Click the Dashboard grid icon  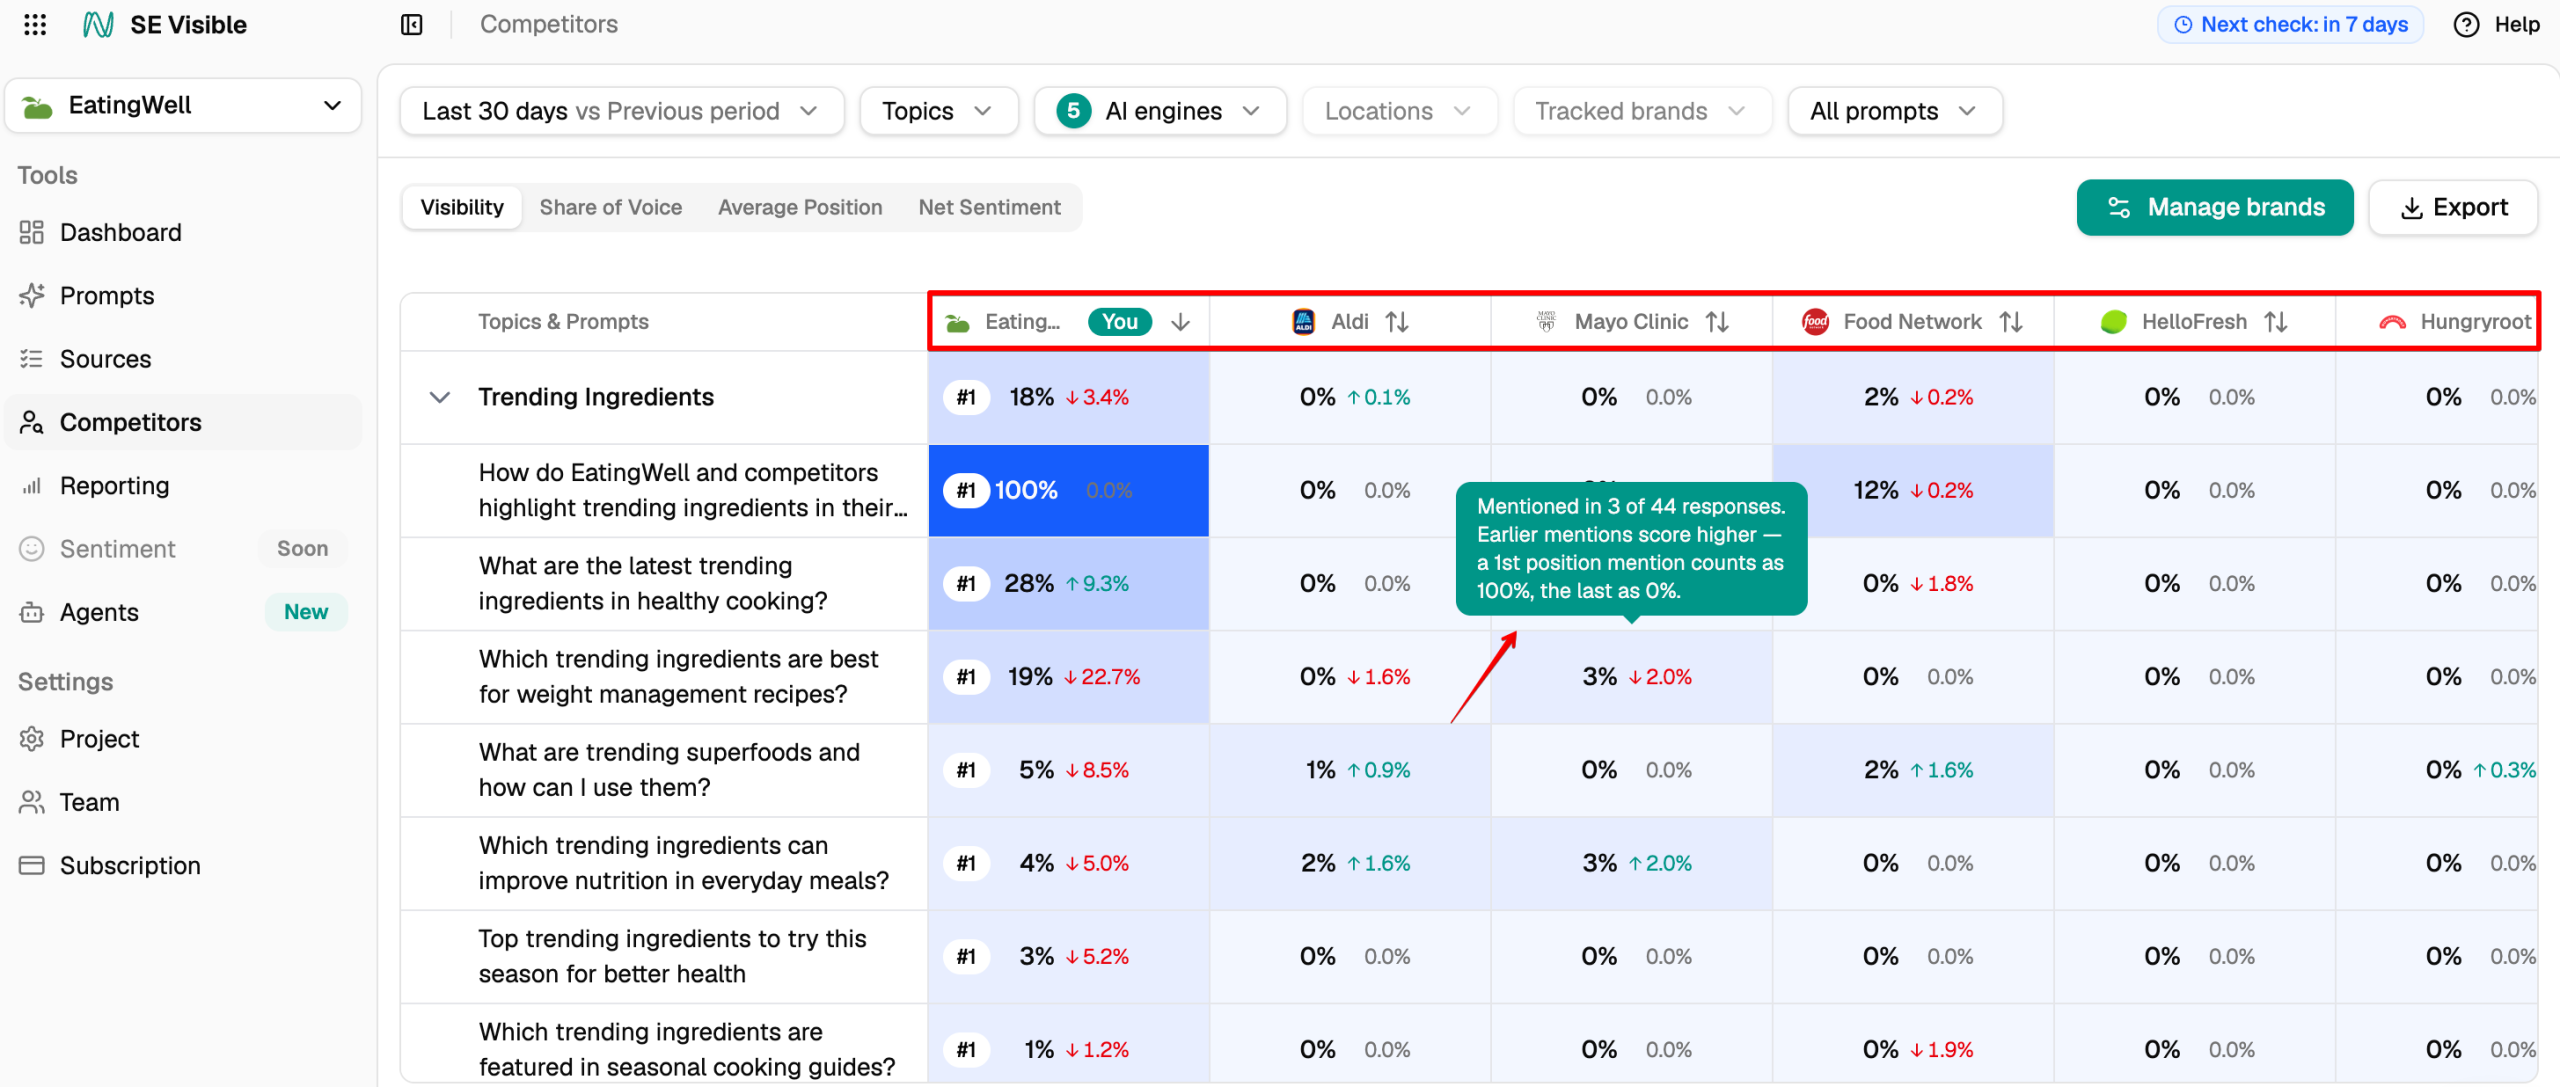32,232
